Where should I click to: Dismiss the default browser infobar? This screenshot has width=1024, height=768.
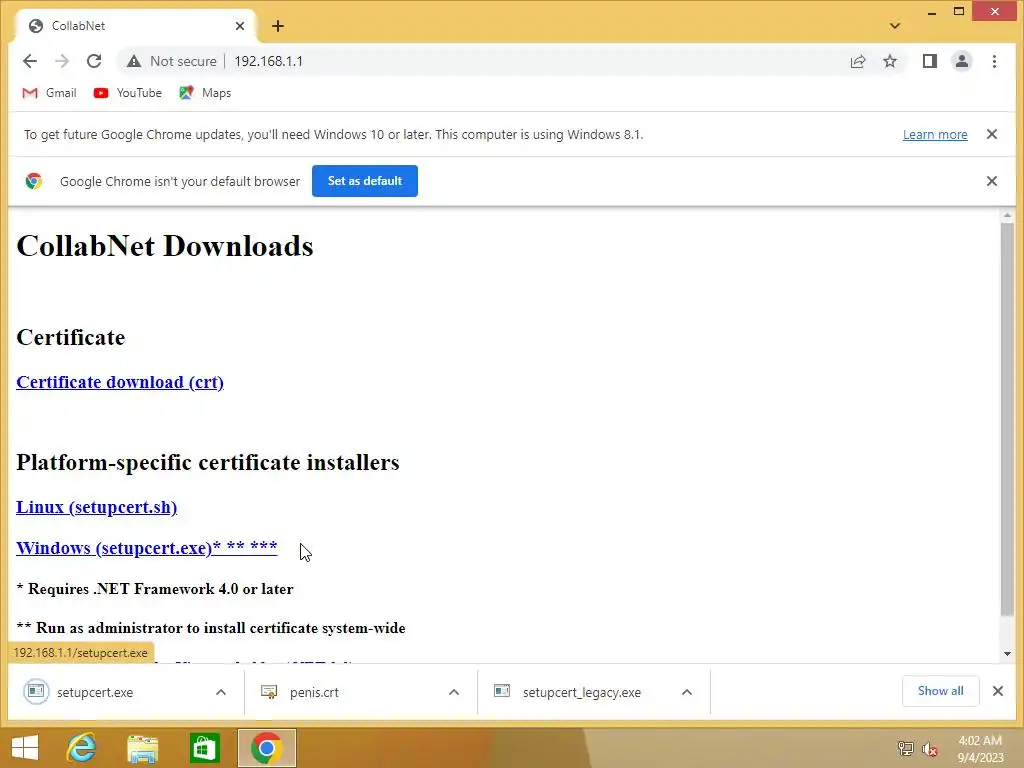point(991,181)
